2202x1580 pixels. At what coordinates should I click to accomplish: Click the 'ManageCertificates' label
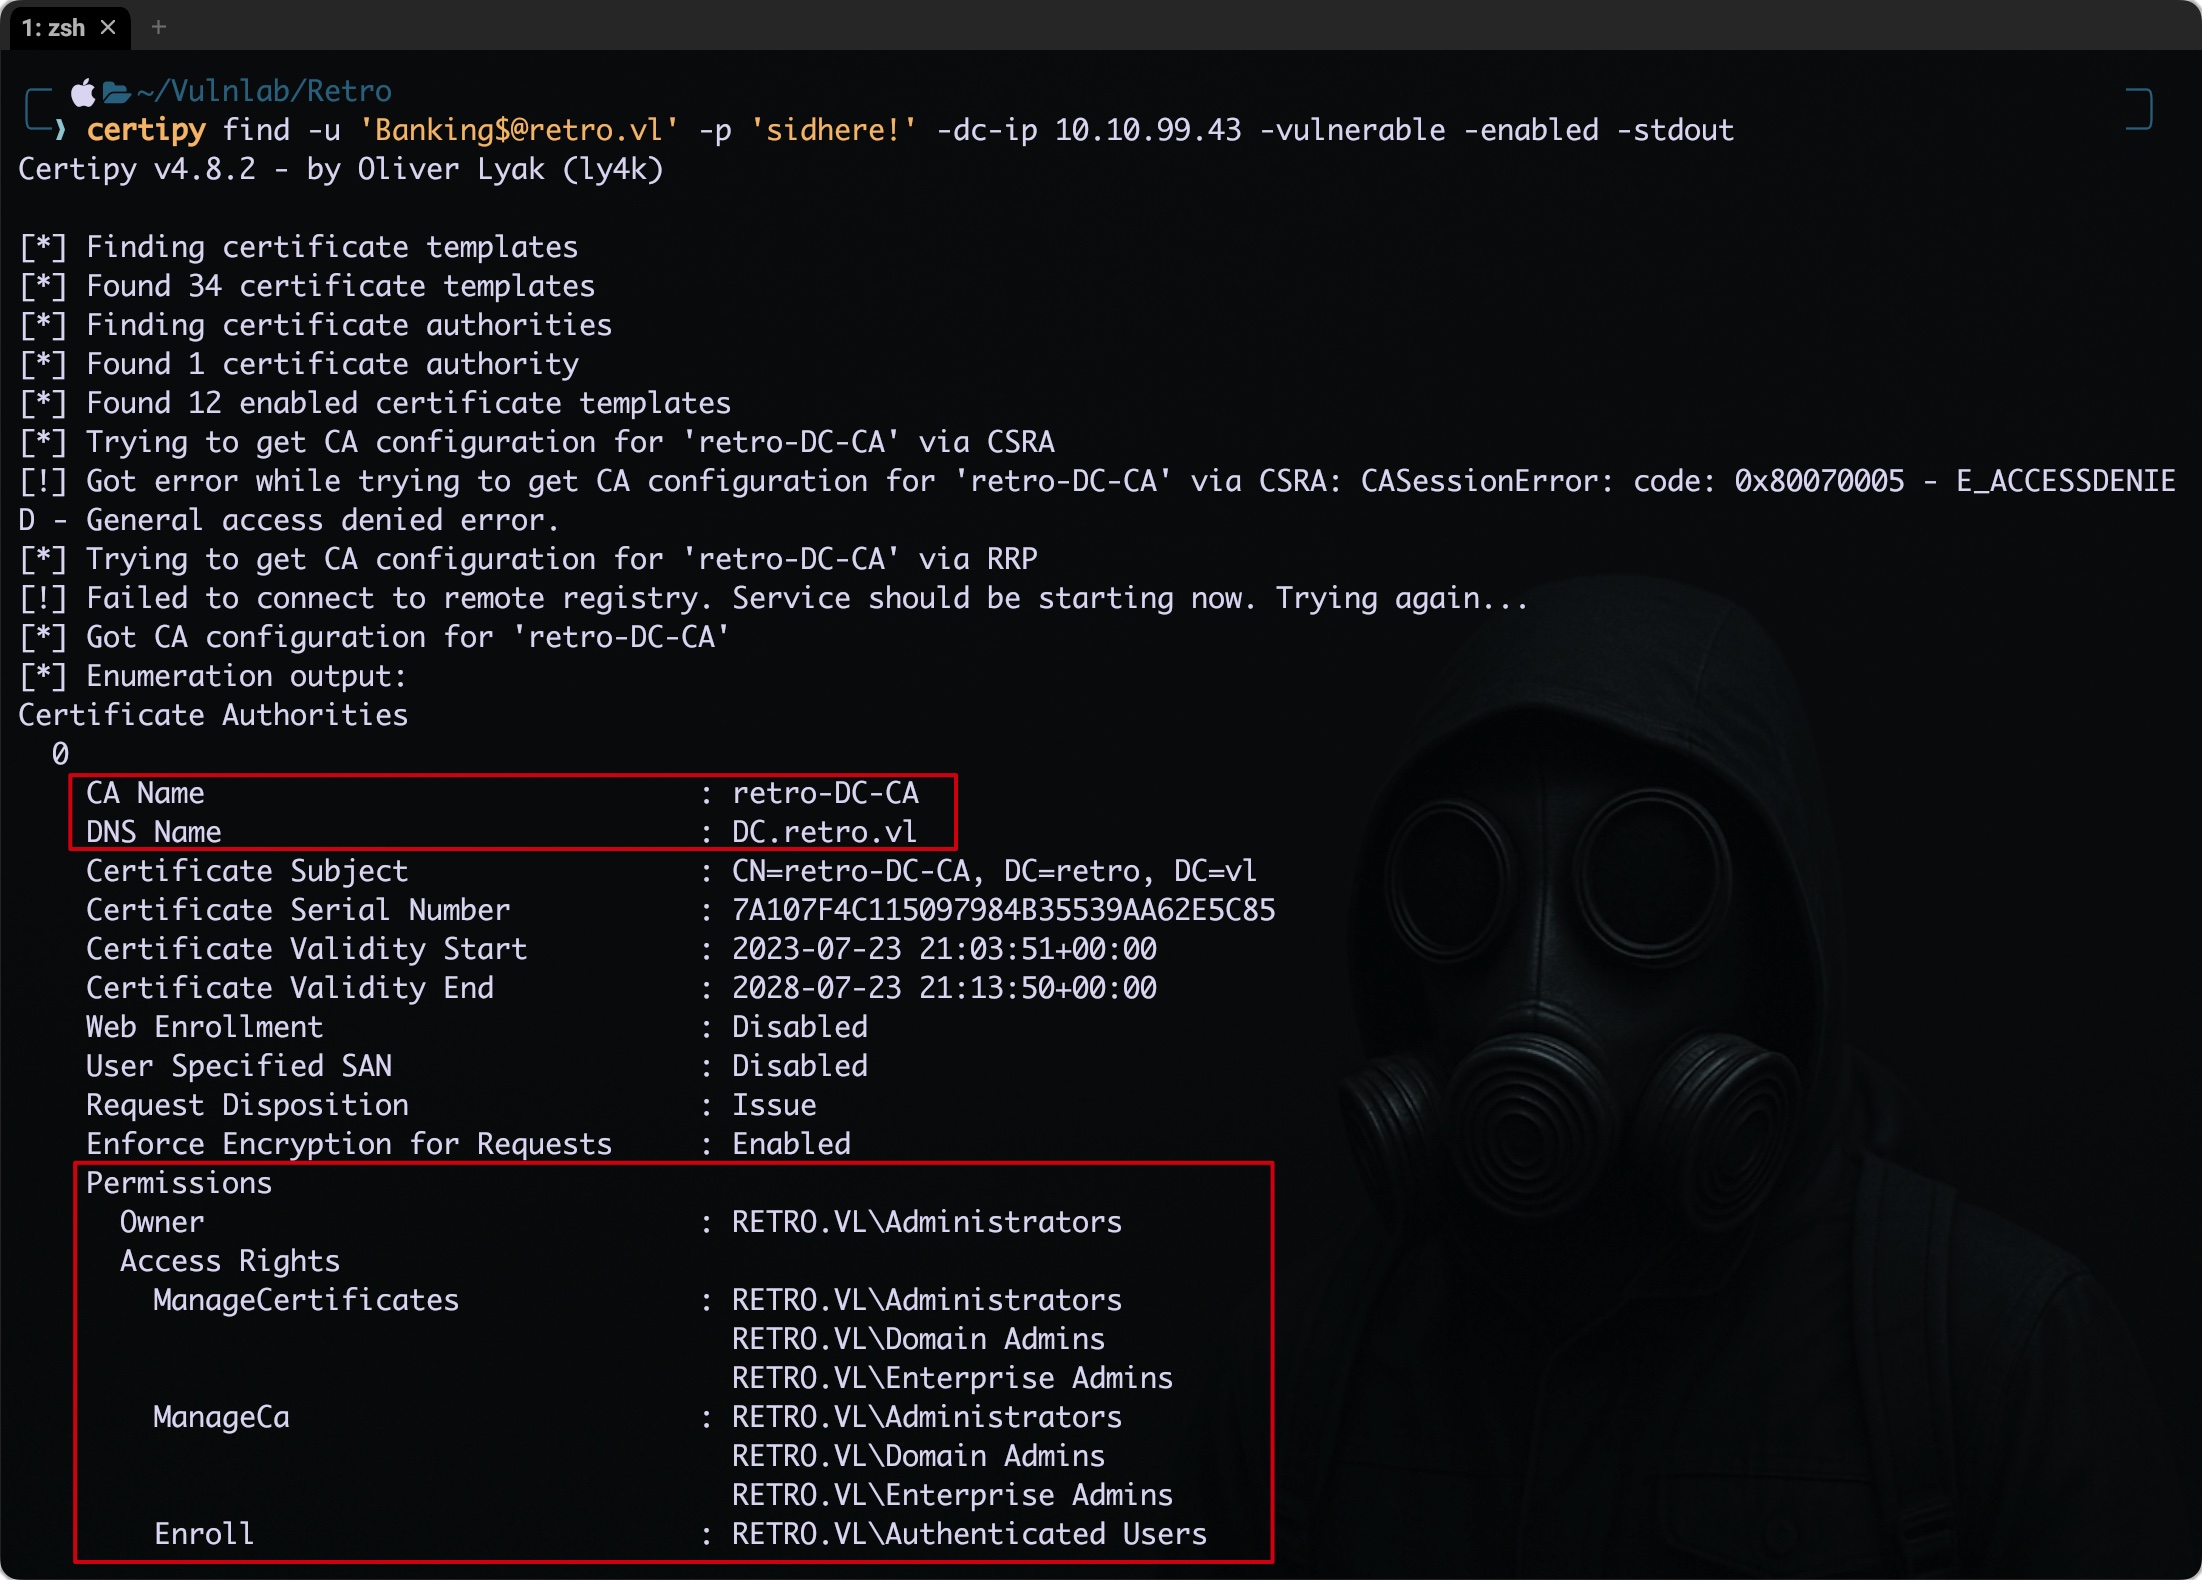click(306, 1300)
